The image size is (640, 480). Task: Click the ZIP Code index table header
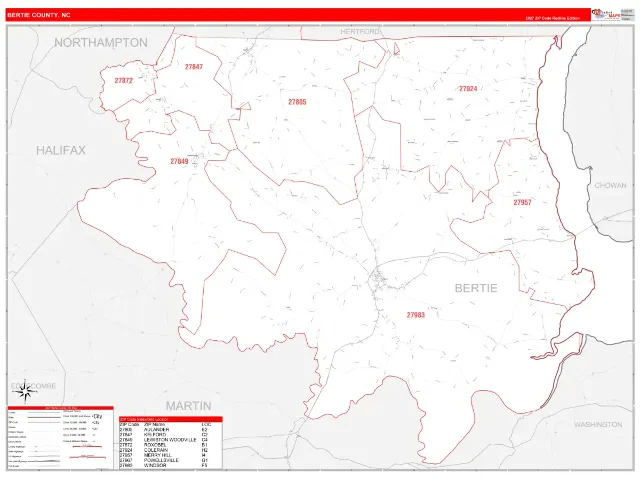coord(171,419)
